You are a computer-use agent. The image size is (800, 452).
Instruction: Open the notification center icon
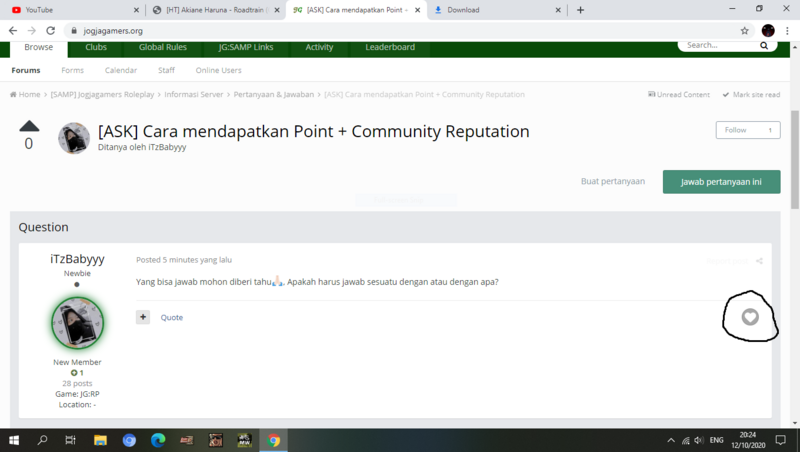780,440
